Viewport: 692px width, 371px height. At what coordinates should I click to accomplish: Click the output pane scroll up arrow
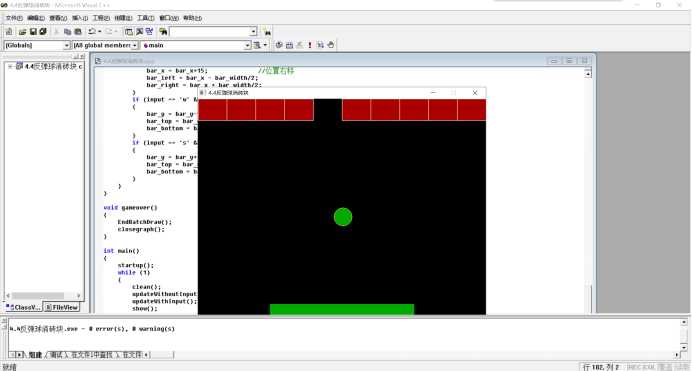pyautogui.click(x=684, y=322)
